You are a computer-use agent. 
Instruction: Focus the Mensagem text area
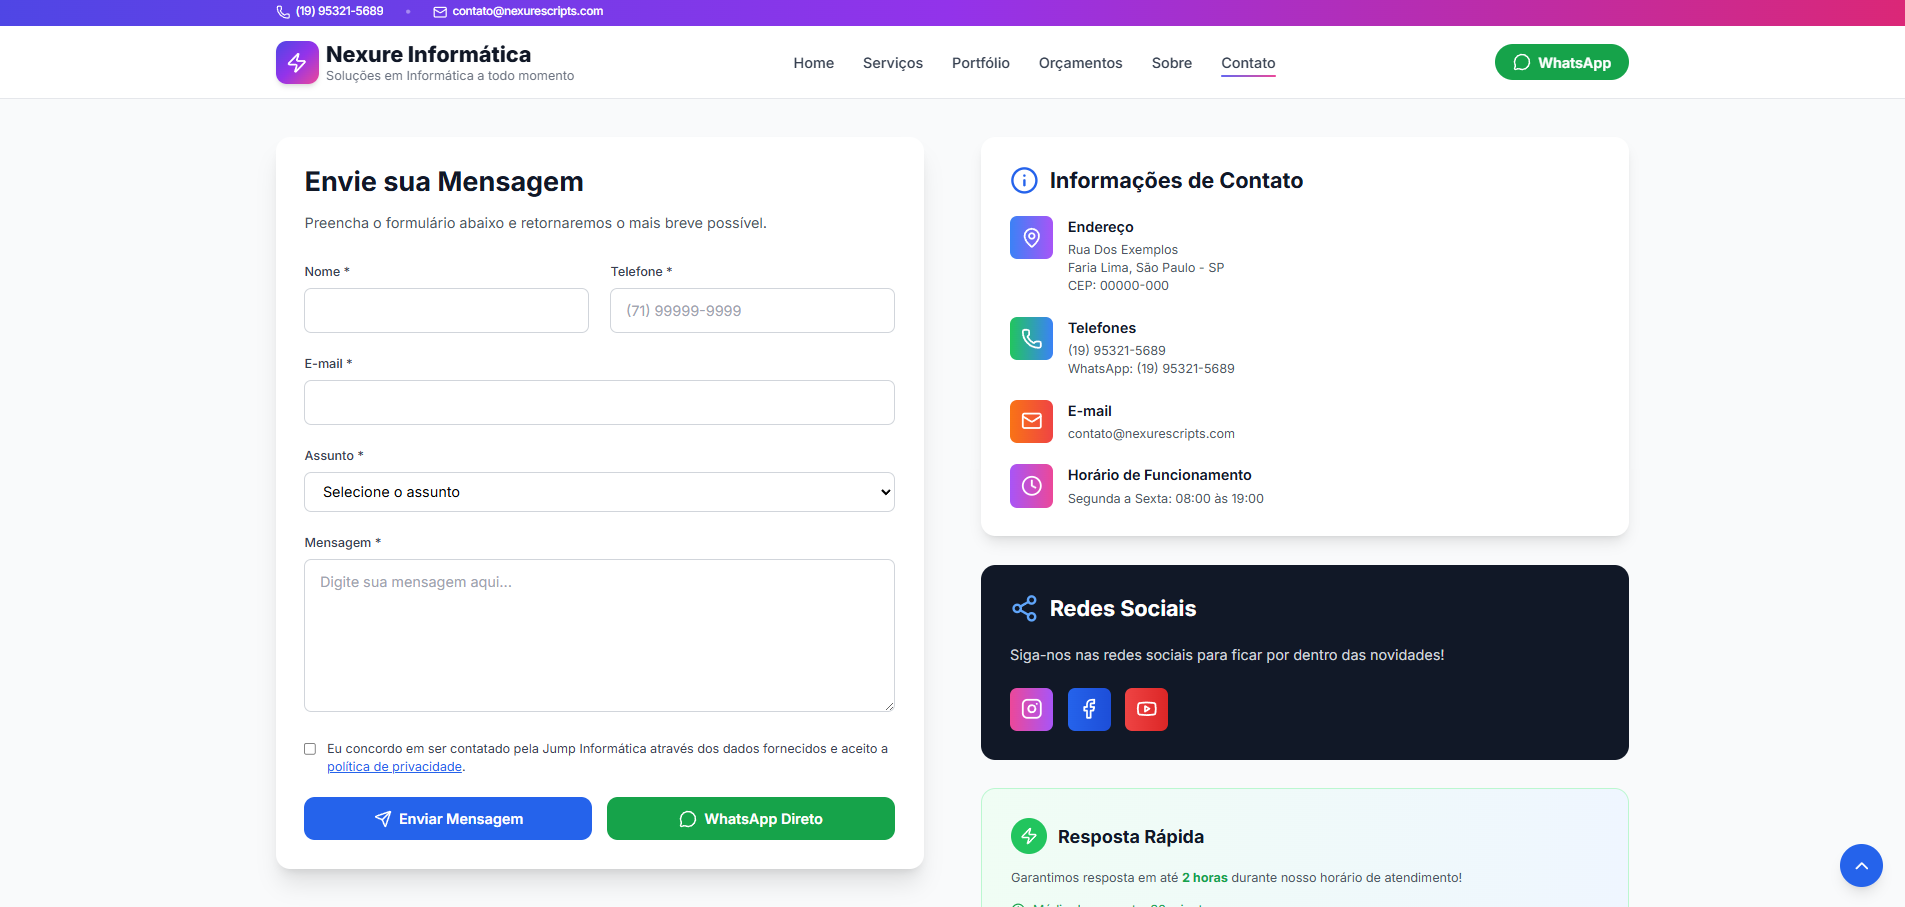(x=599, y=635)
